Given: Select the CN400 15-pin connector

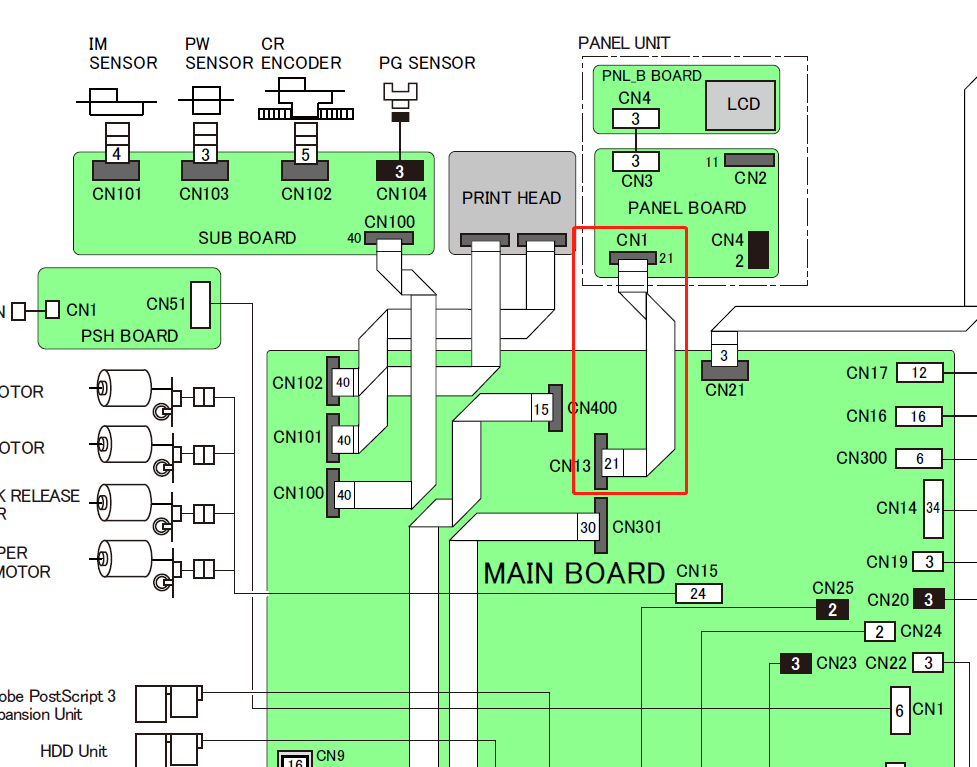Looking at the screenshot, I should (555, 408).
